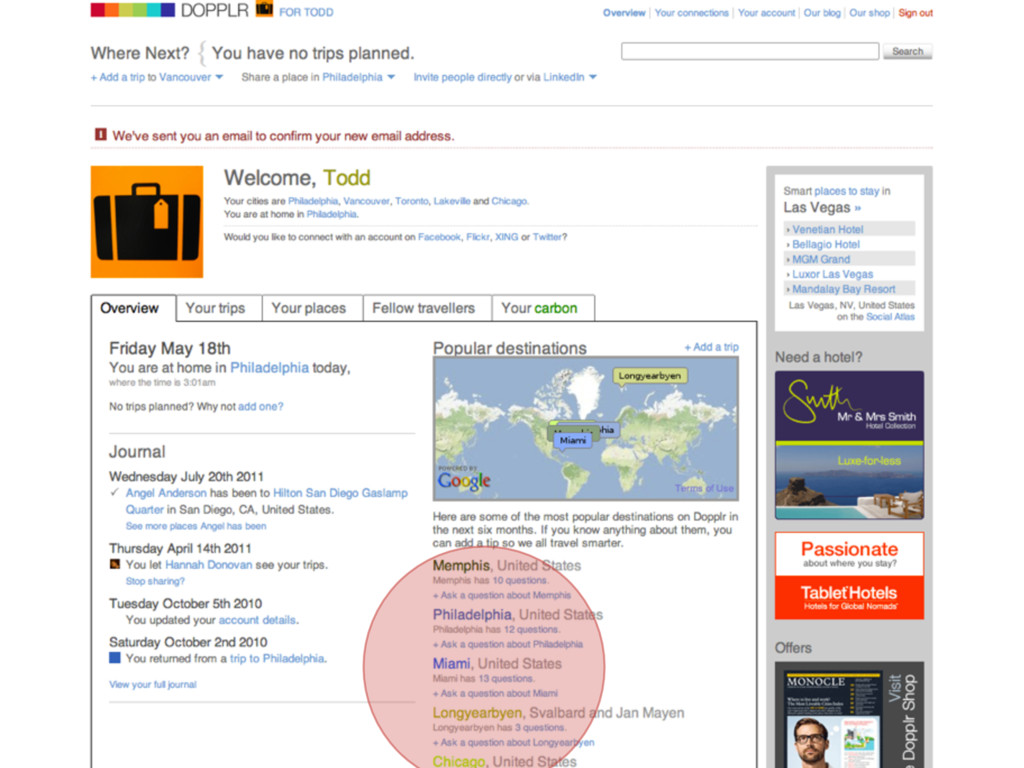Click See more places Angel has been
Screen dimensions: 1024x768
click(x=196, y=526)
